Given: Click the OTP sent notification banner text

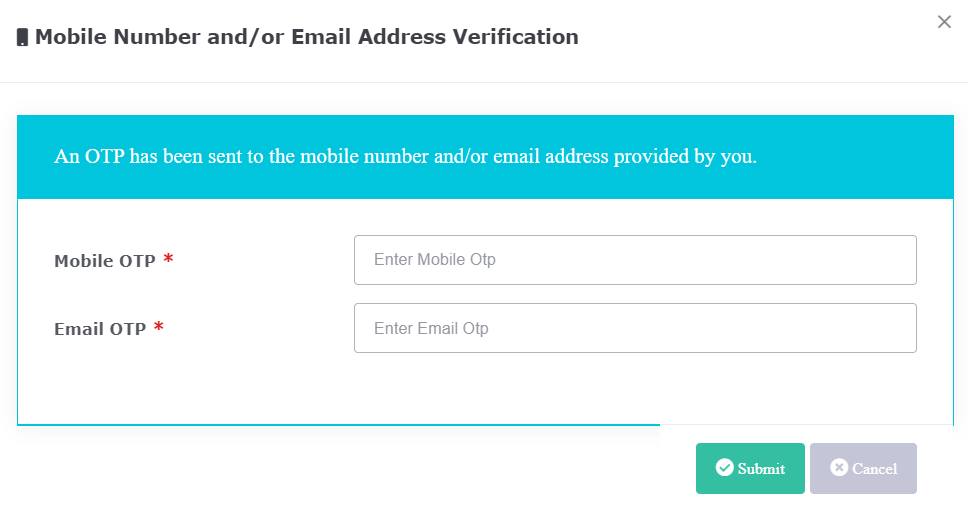Looking at the screenshot, I should 406,156.
